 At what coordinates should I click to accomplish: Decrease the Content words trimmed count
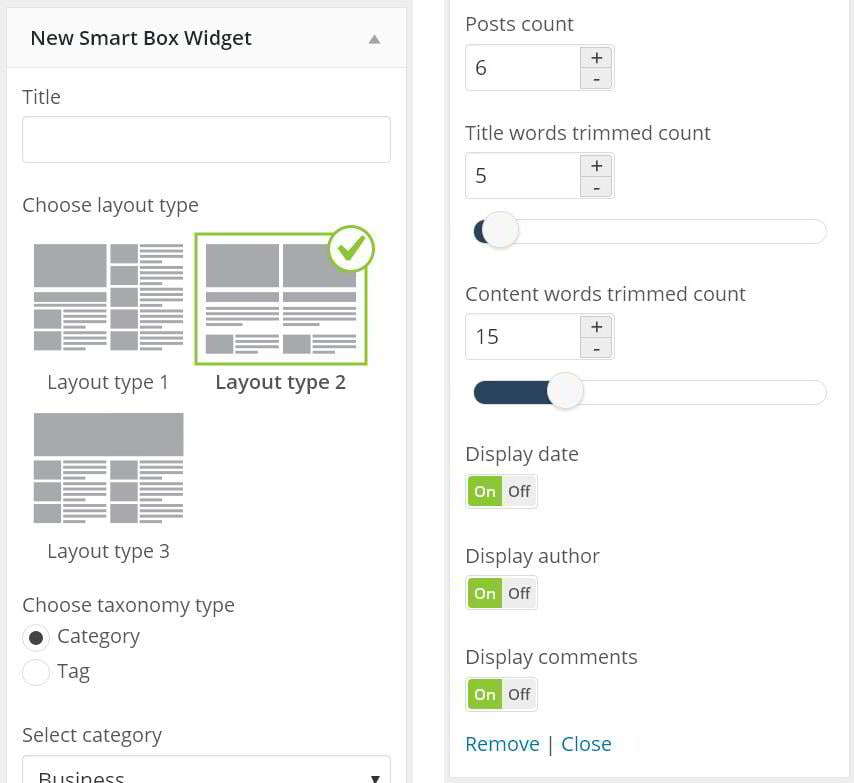(596, 349)
